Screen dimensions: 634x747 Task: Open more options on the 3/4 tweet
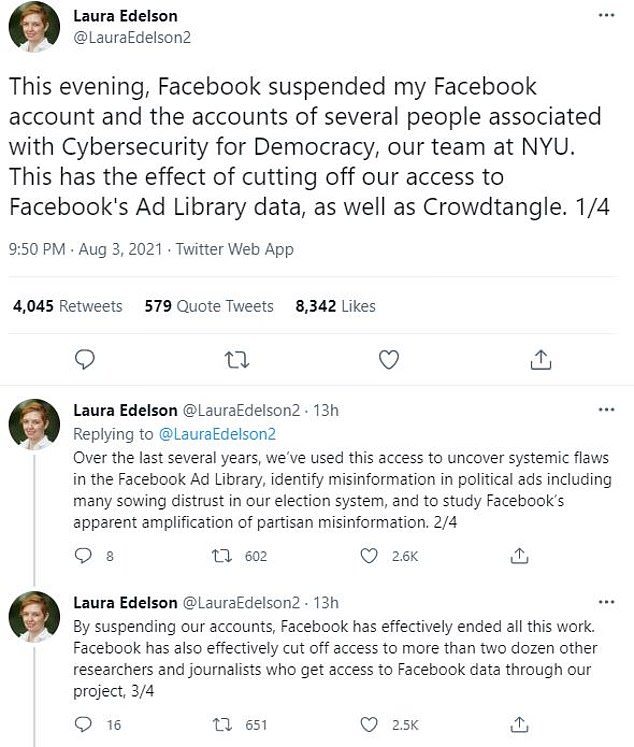coord(606,602)
